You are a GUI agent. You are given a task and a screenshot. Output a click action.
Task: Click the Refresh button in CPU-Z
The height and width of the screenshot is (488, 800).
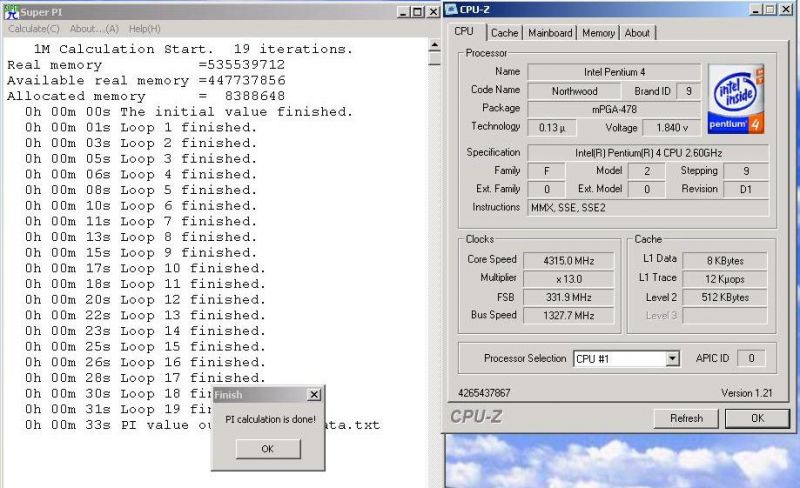click(686, 419)
